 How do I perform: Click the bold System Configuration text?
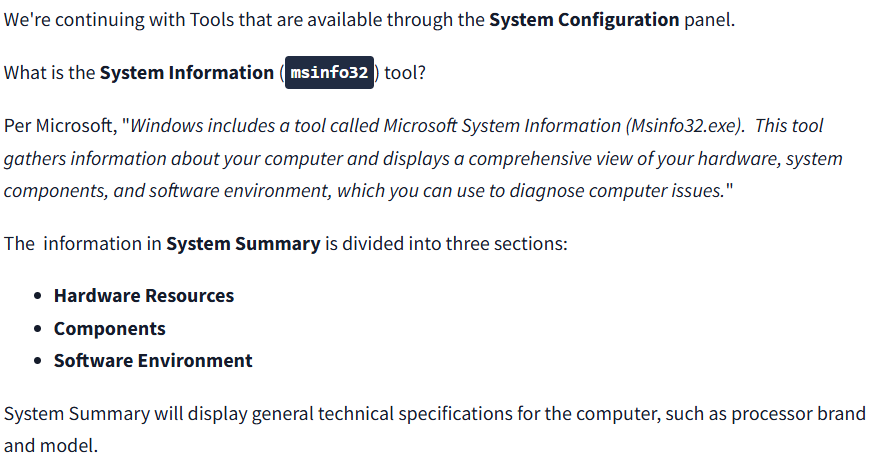pyautogui.click(x=583, y=20)
